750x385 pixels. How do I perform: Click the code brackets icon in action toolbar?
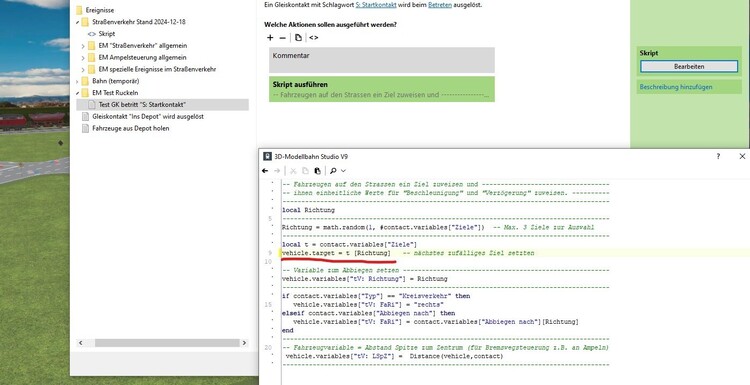coord(313,38)
